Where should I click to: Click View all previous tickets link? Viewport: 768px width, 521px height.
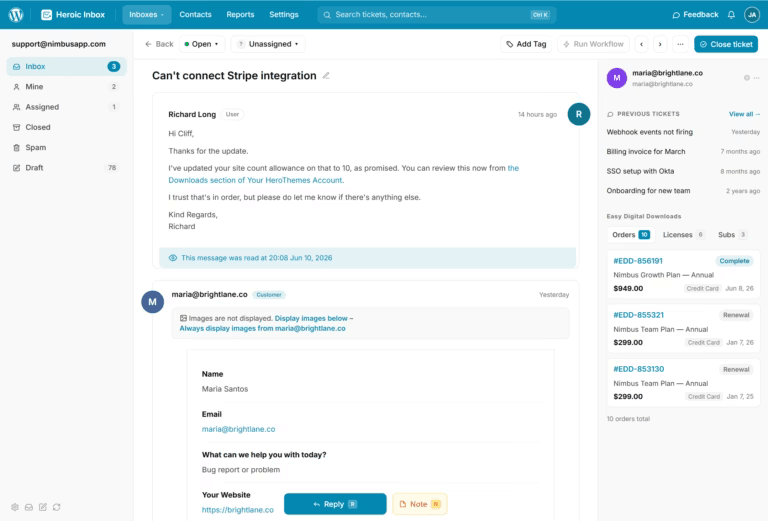coord(744,114)
